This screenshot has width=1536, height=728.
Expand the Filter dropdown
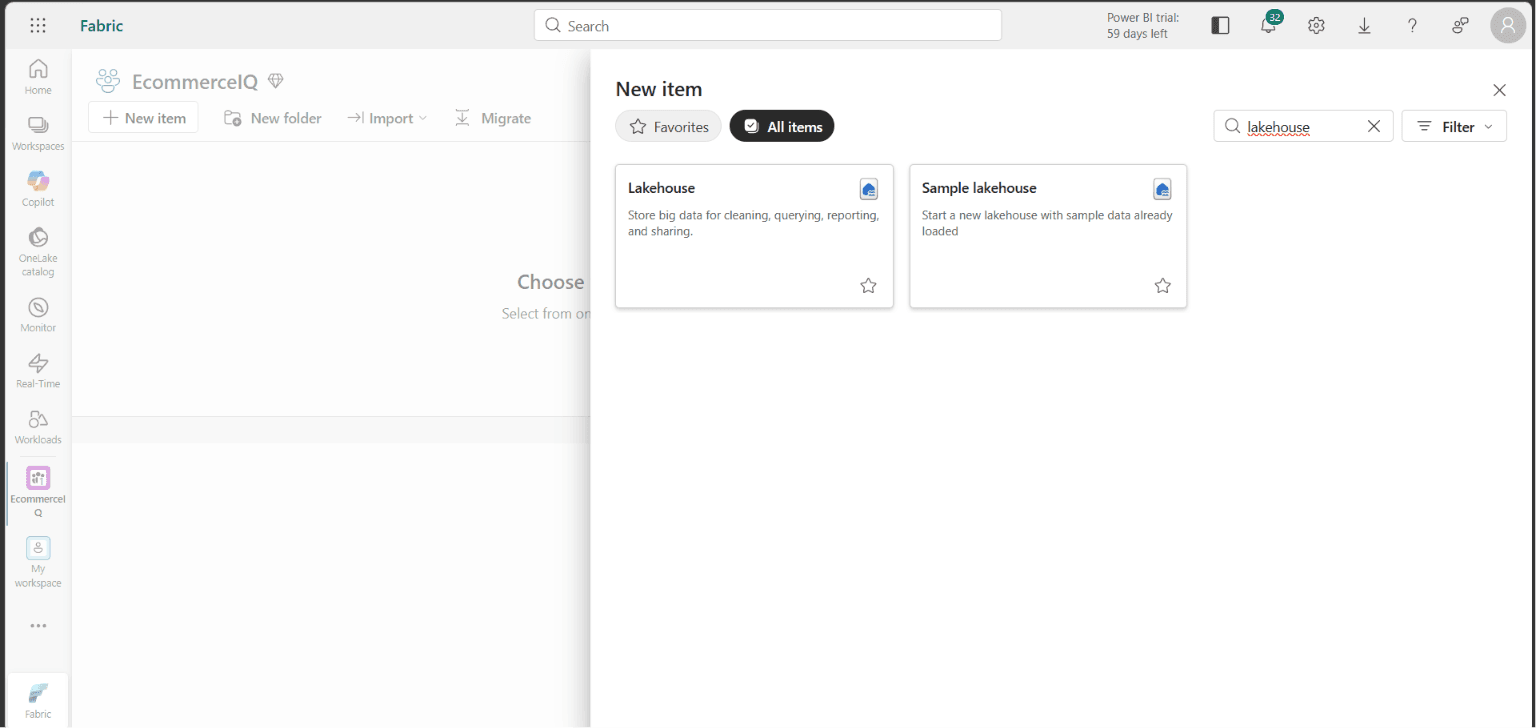pyautogui.click(x=1454, y=126)
